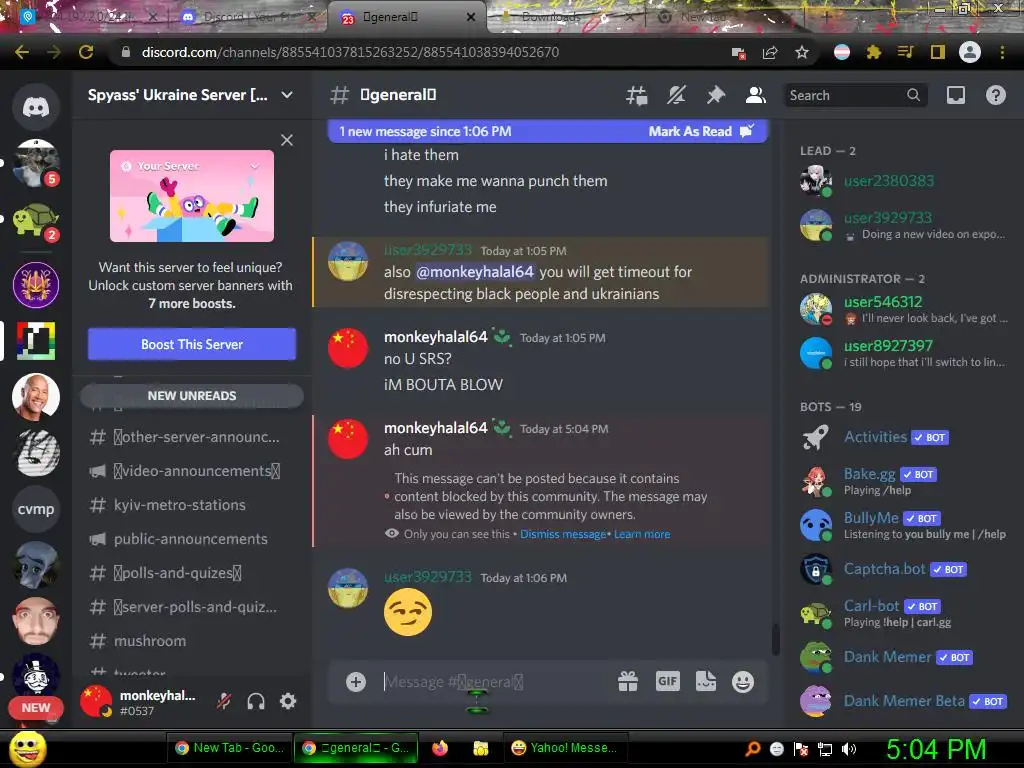
Task: Open user546312 administrator profile
Action: (903, 309)
